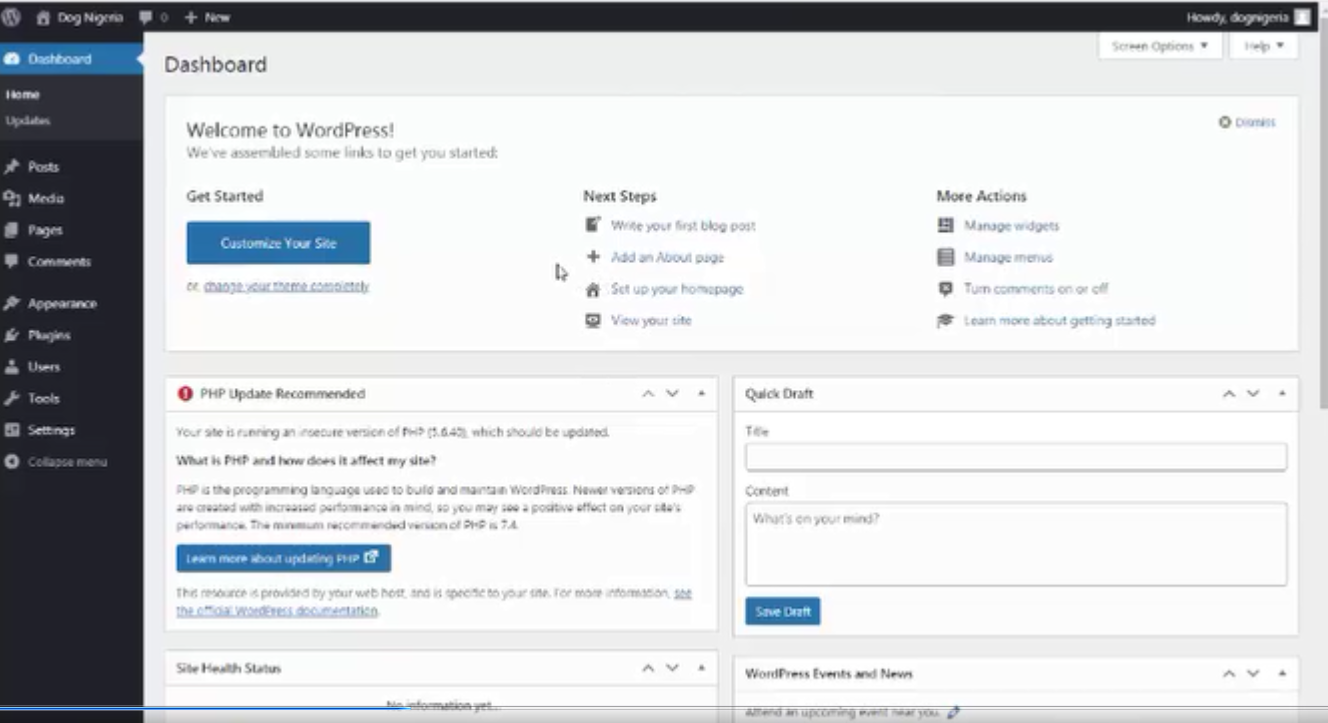
Task: Click the WordPress logo in admin bar
Action: point(13,17)
